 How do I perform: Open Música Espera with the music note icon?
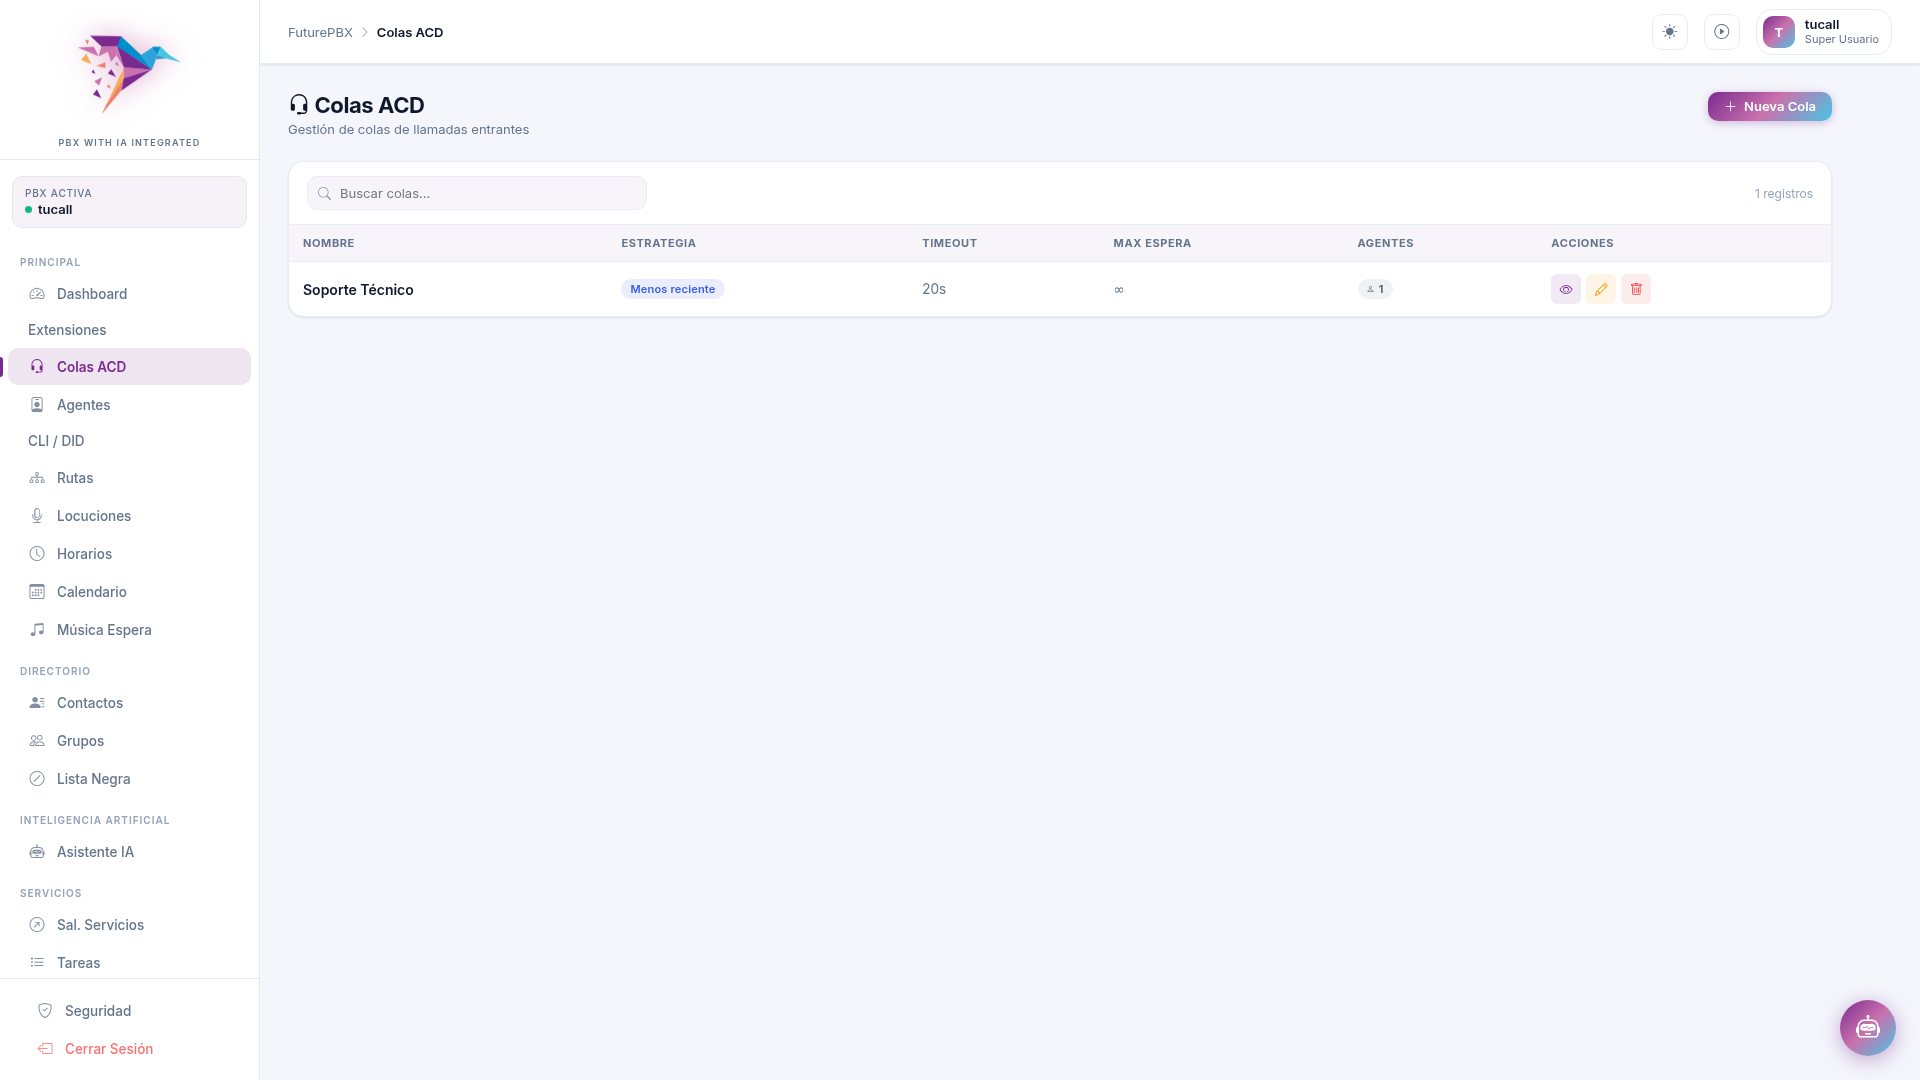[104, 630]
